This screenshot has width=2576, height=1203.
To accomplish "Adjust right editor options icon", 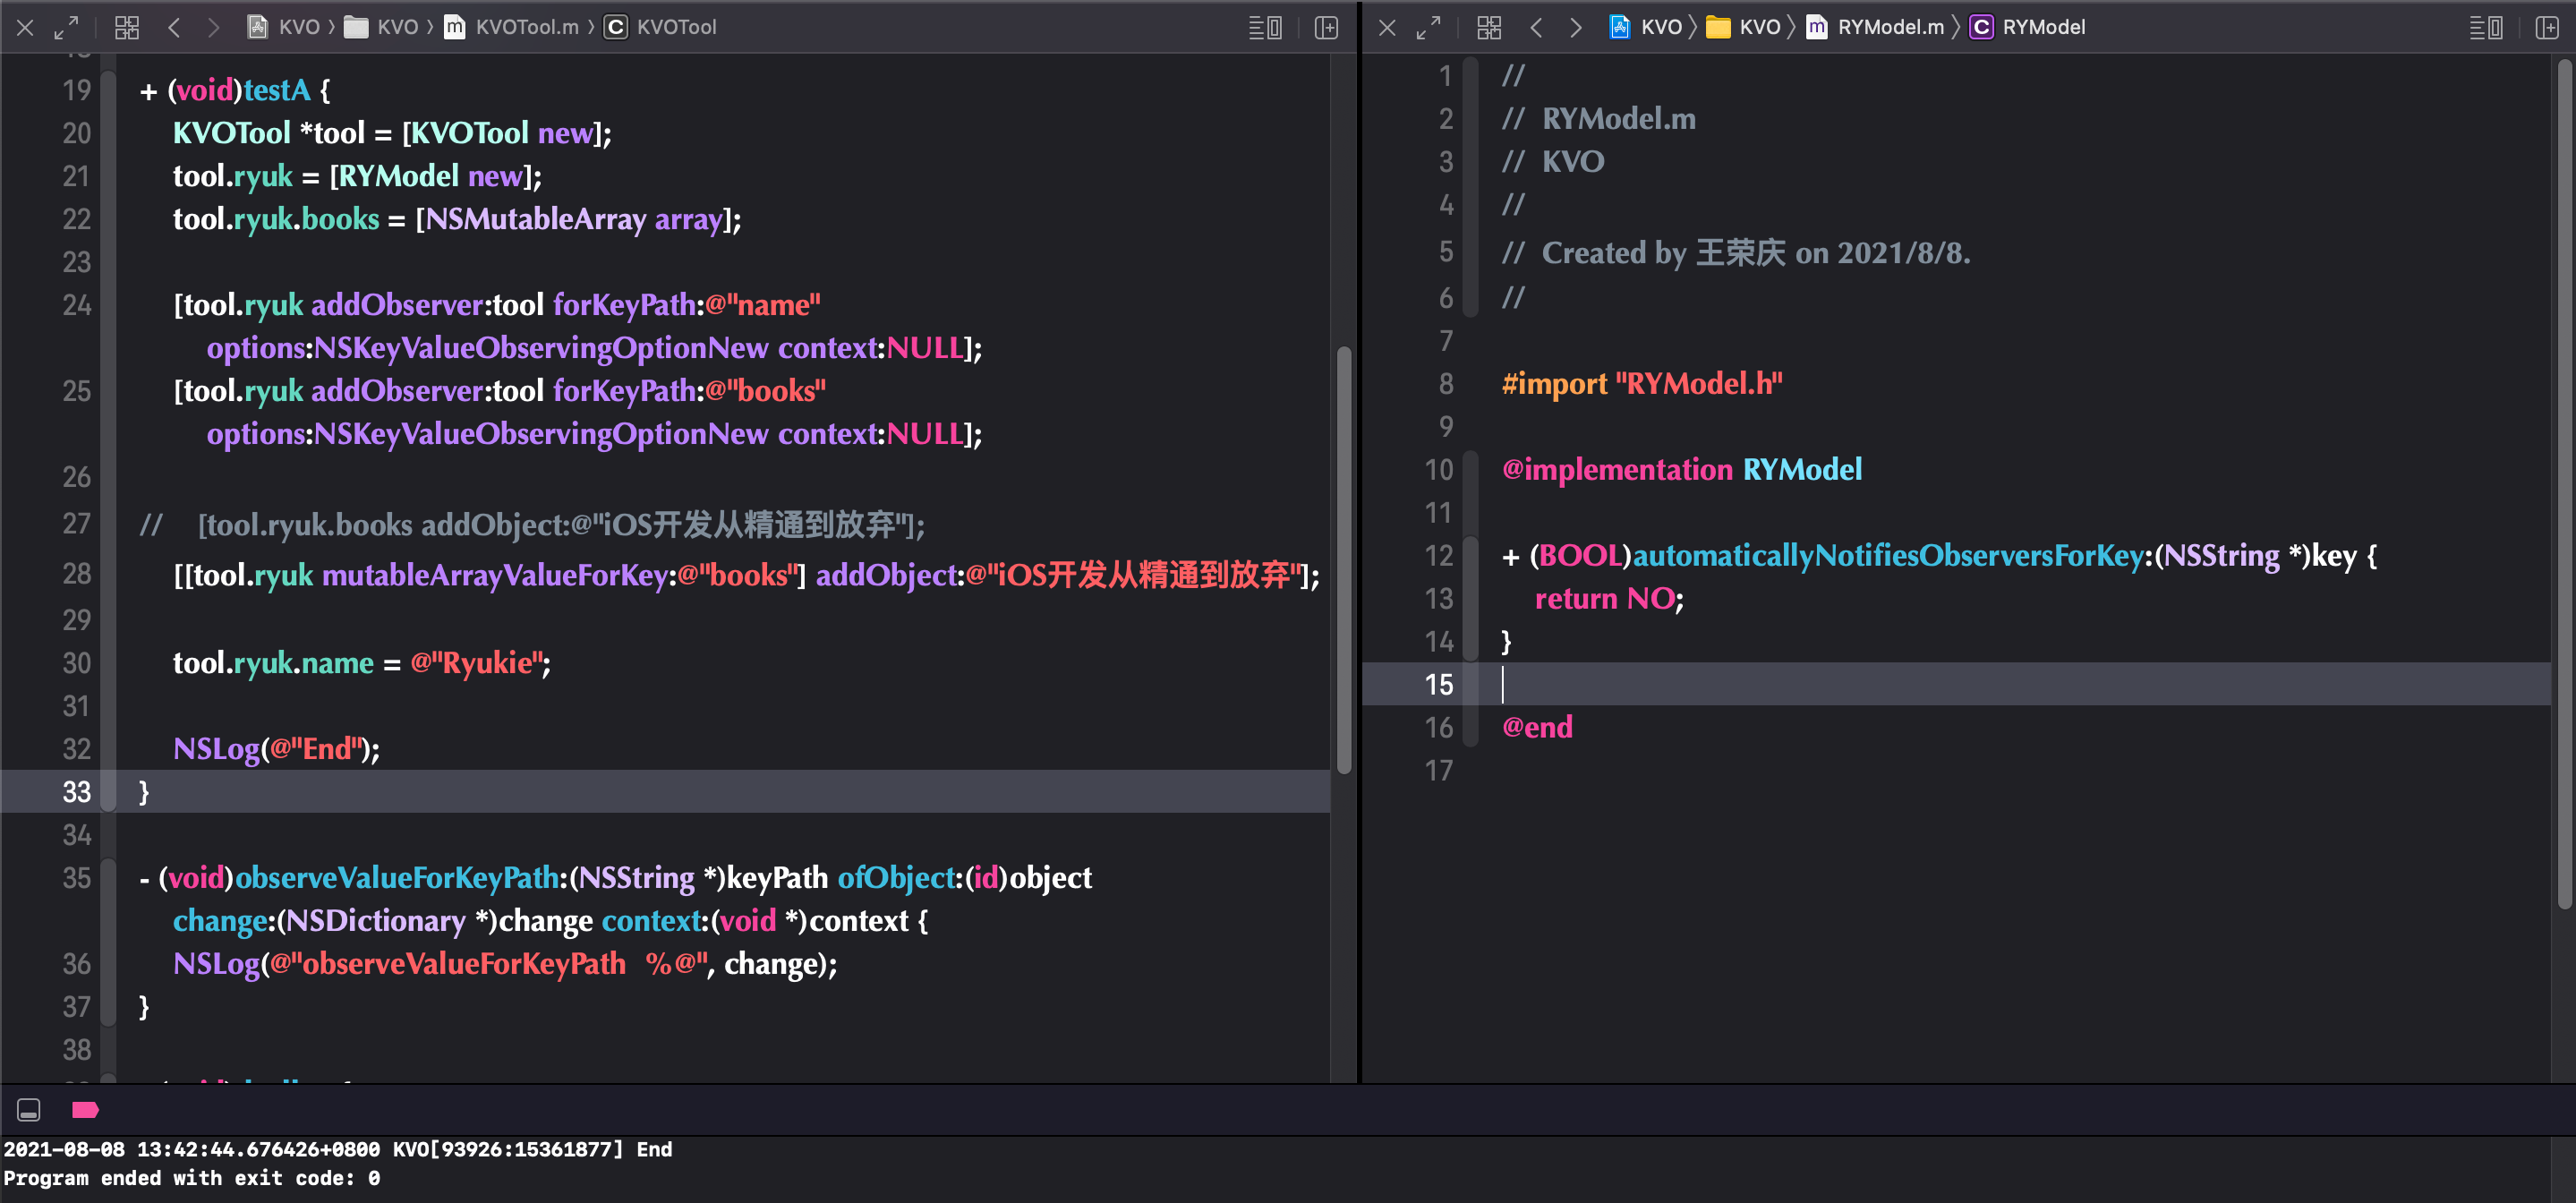I will 2486,27.
